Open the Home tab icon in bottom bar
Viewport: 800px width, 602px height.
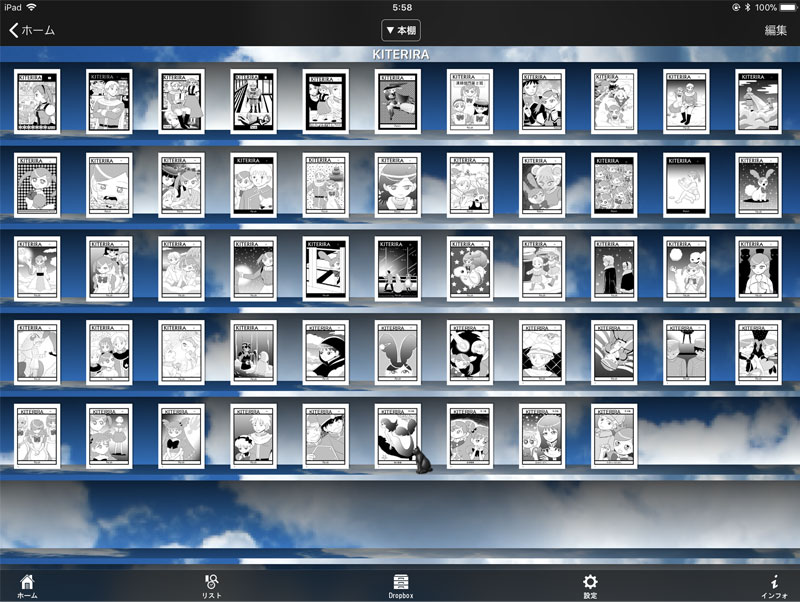coord(26,585)
